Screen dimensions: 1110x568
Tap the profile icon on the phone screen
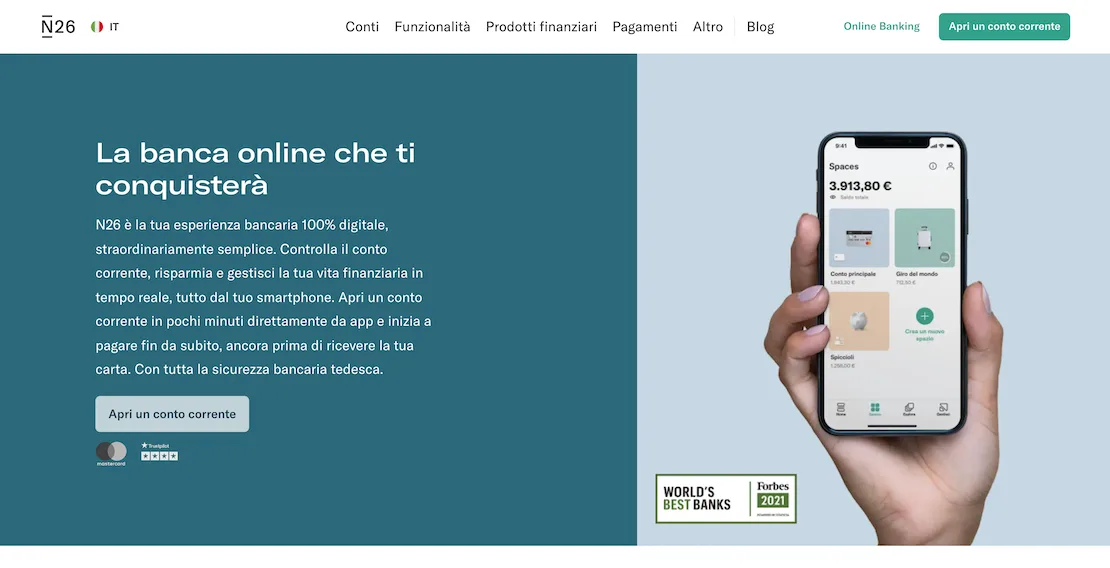click(950, 166)
